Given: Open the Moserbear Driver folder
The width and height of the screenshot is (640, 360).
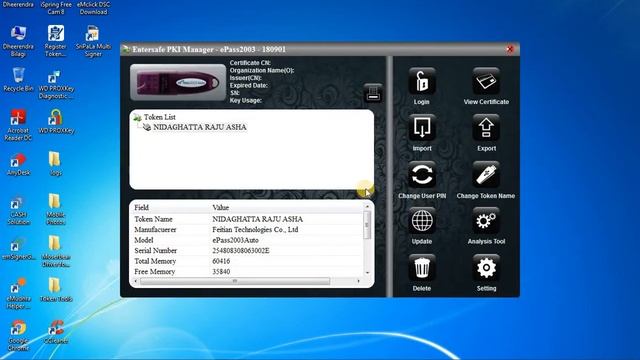Looking at the screenshot, I should [56, 251].
